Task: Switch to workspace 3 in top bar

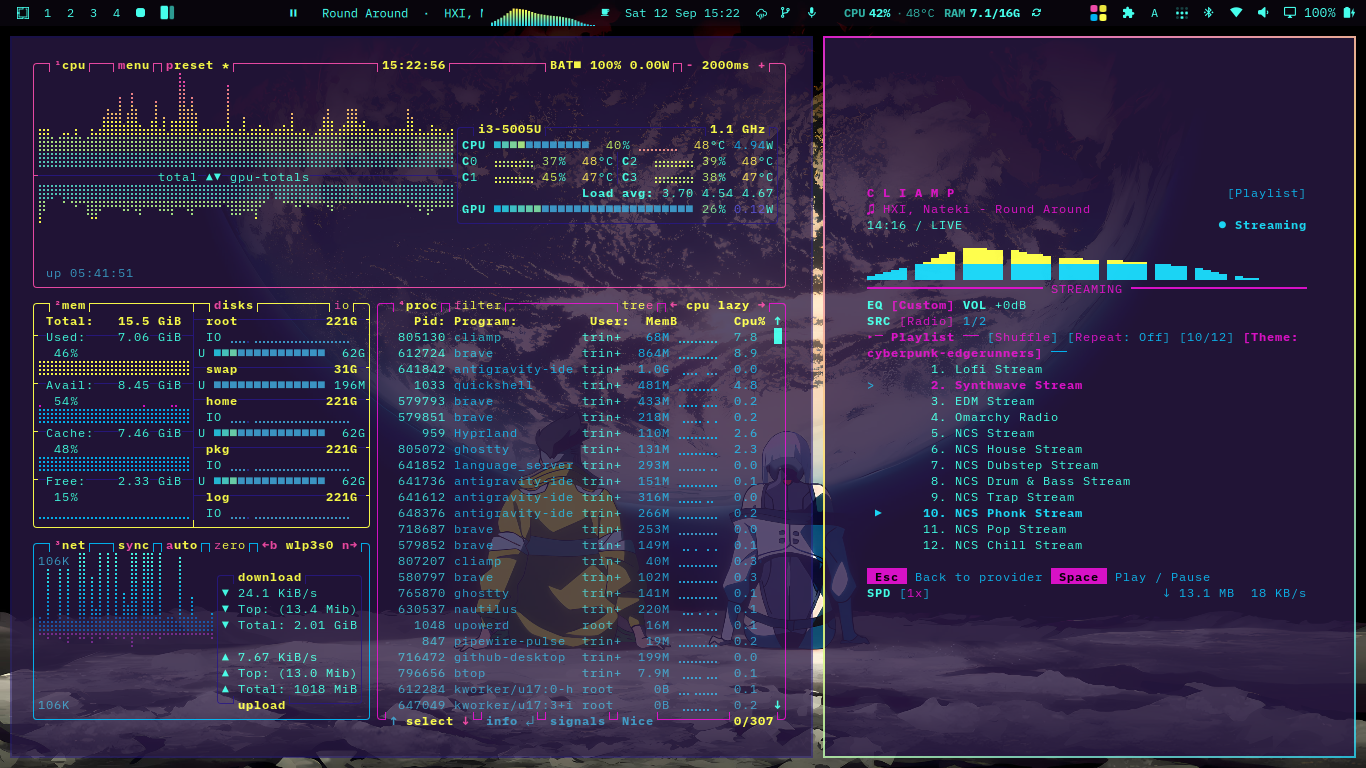Action: click(x=93, y=13)
